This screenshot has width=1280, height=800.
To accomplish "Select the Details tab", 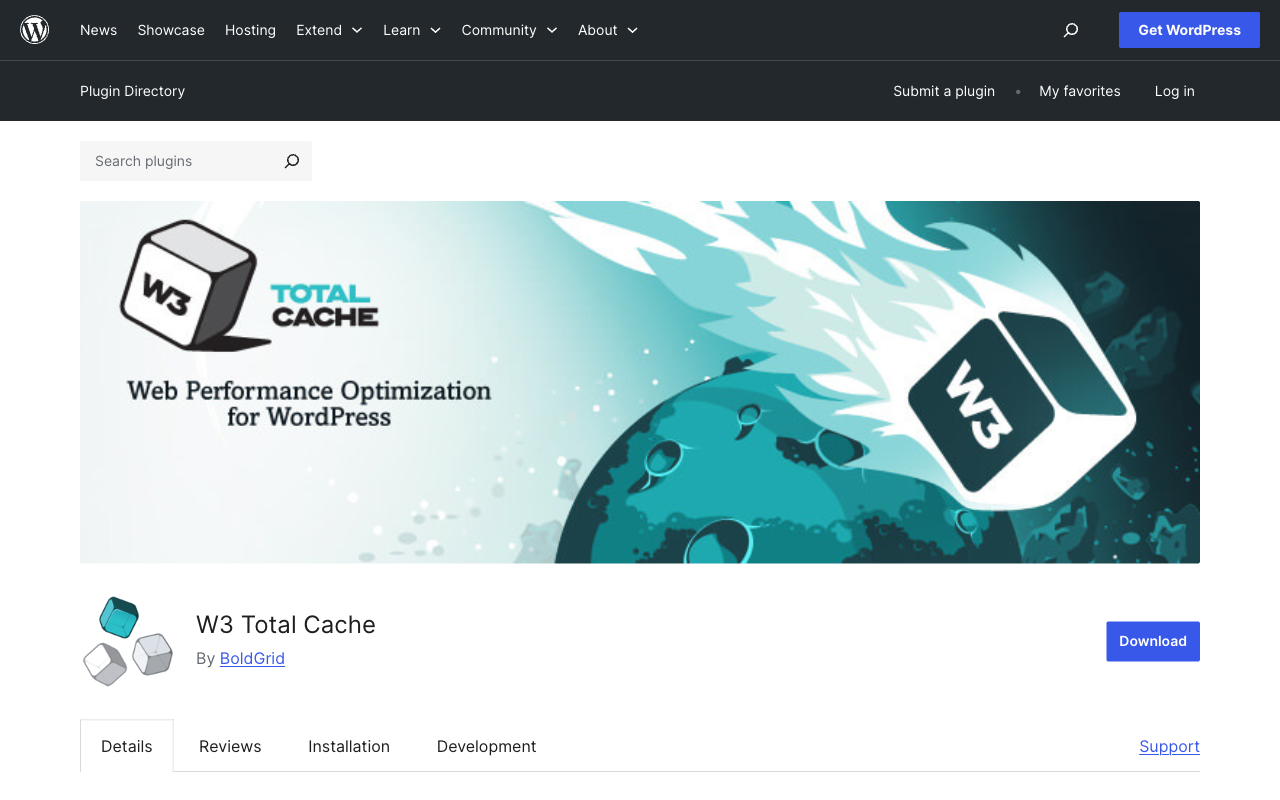I will (x=126, y=745).
